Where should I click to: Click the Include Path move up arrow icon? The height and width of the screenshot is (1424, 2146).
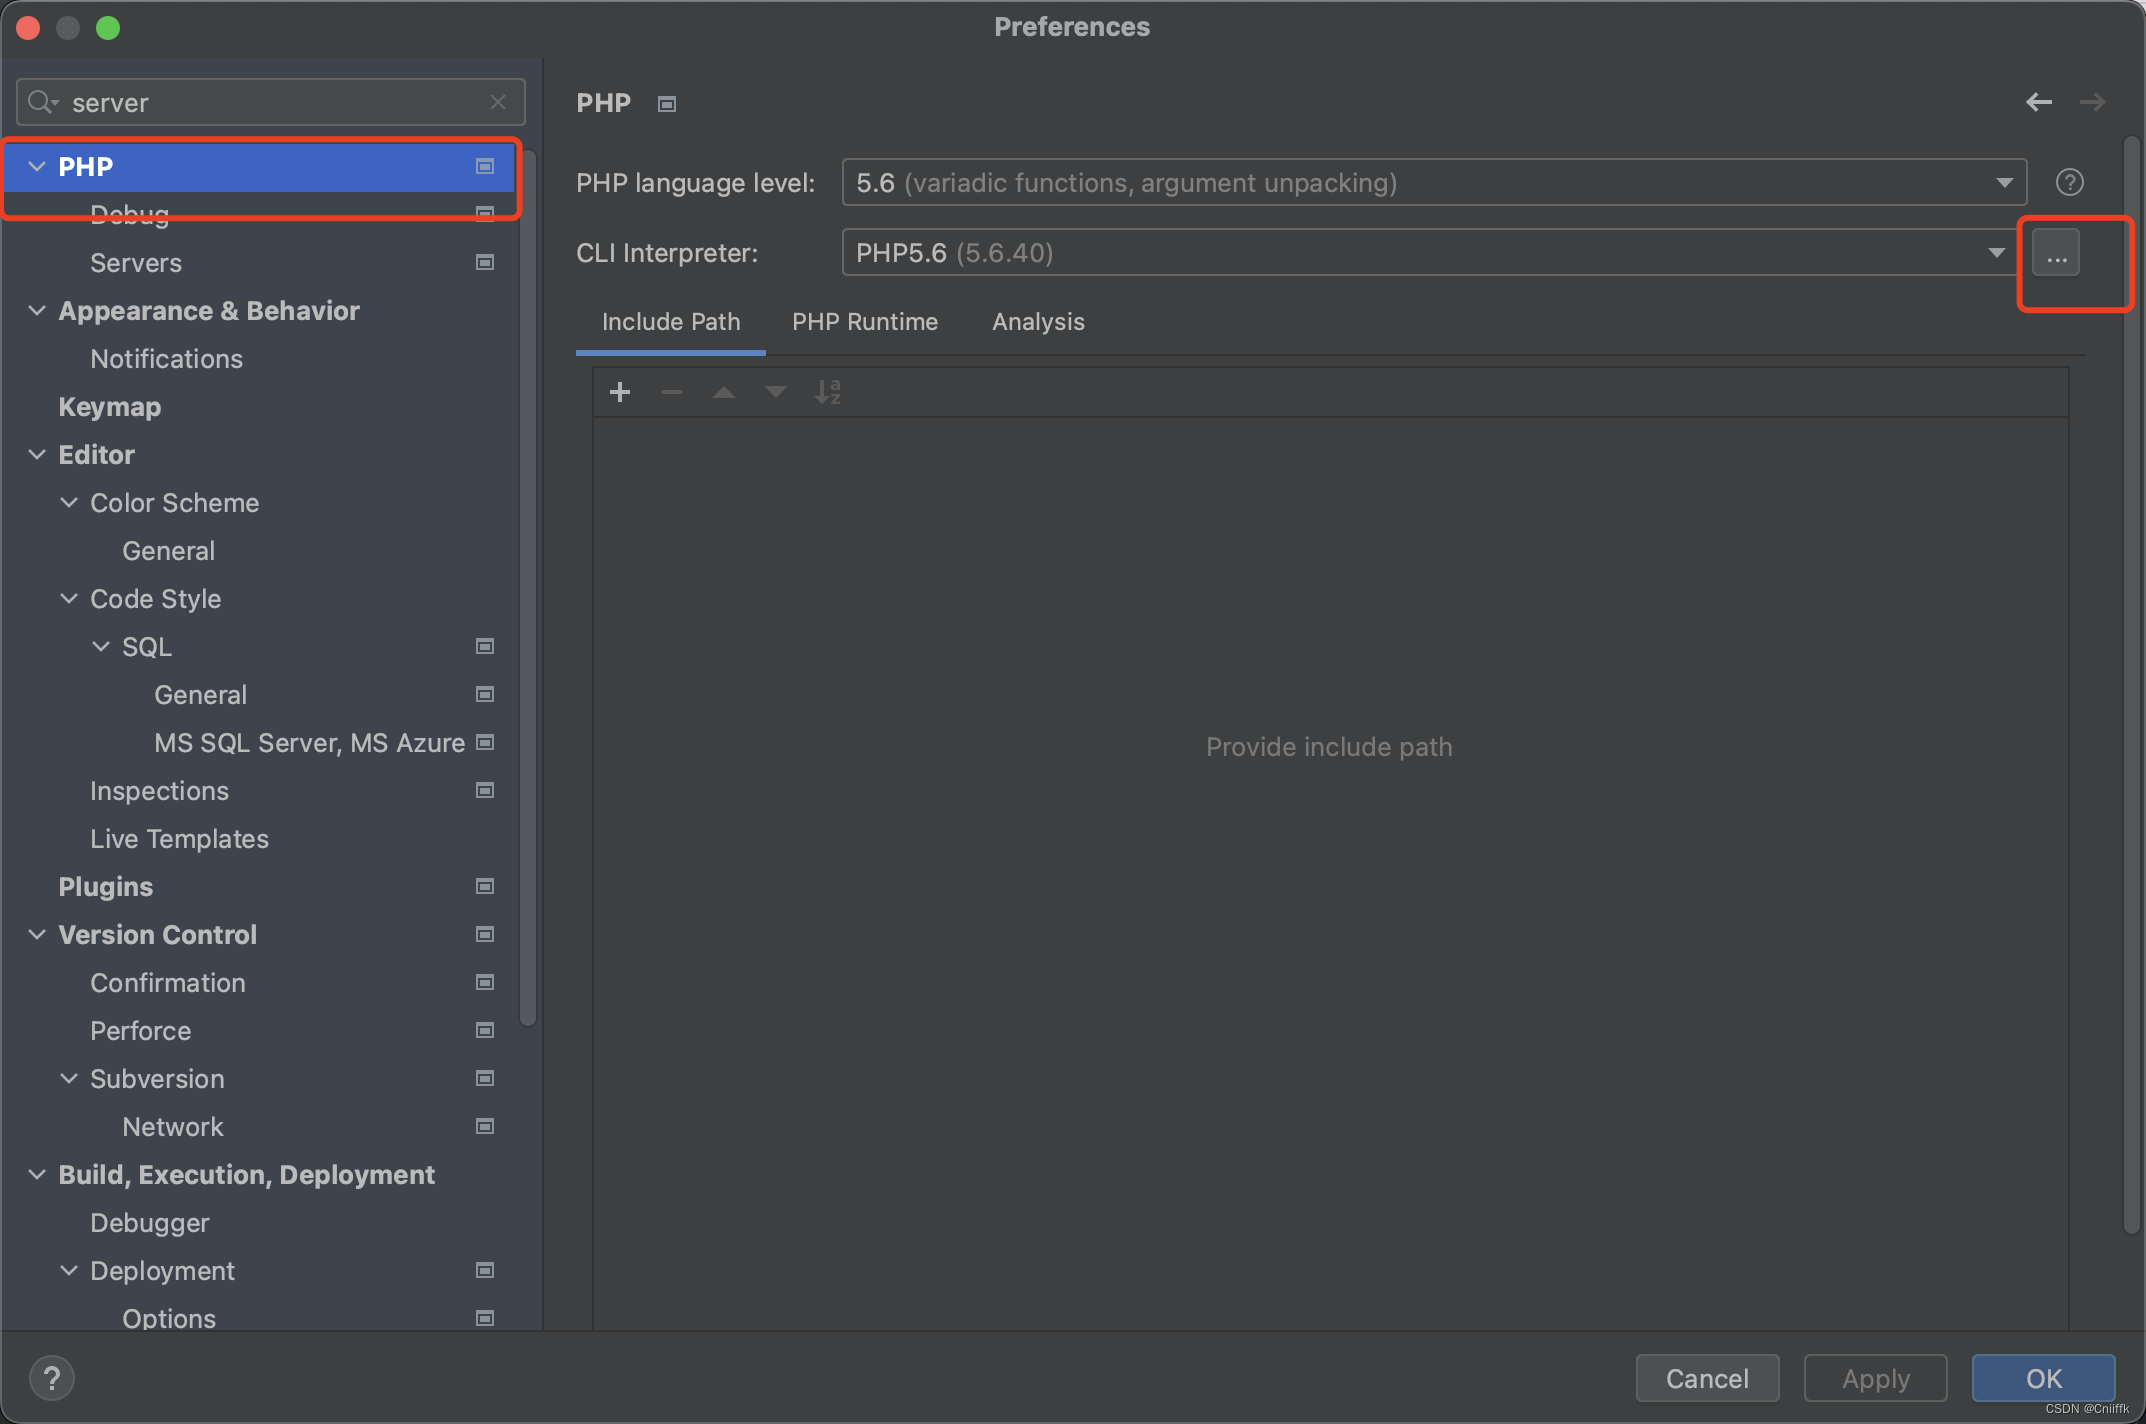click(x=724, y=391)
